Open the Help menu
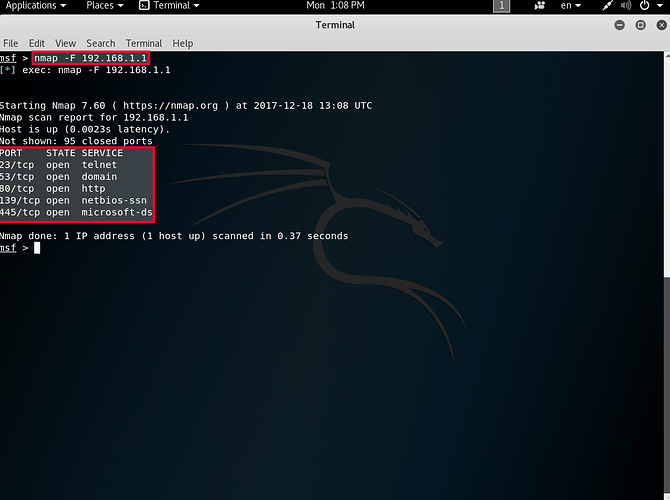670x500 pixels. [x=182, y=44]
